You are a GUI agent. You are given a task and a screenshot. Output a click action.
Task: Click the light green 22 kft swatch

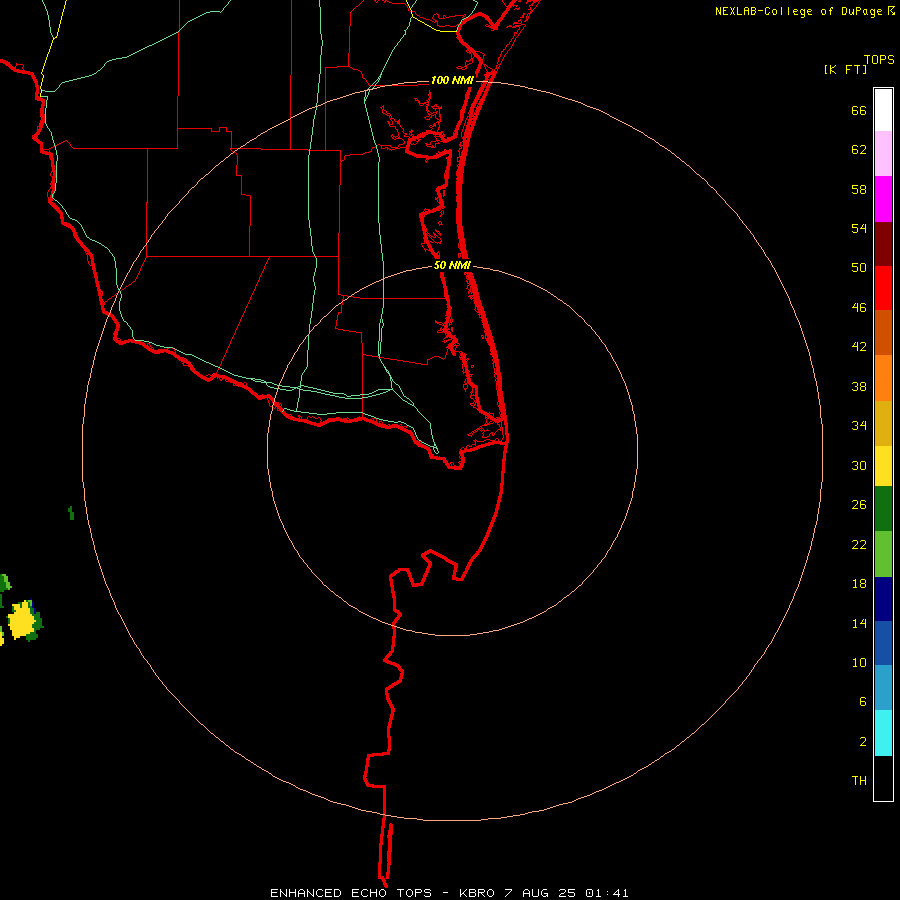pos(883,554)
